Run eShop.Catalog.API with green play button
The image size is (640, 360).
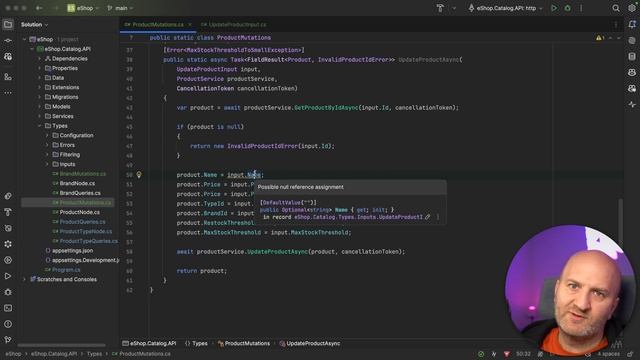point(554,8)
